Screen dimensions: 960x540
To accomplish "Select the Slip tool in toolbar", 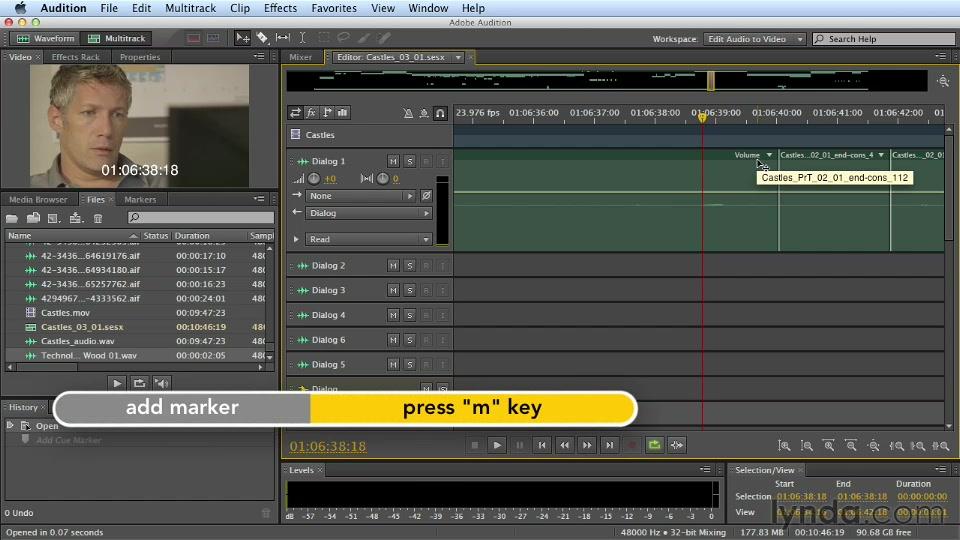I will point(282,38).
